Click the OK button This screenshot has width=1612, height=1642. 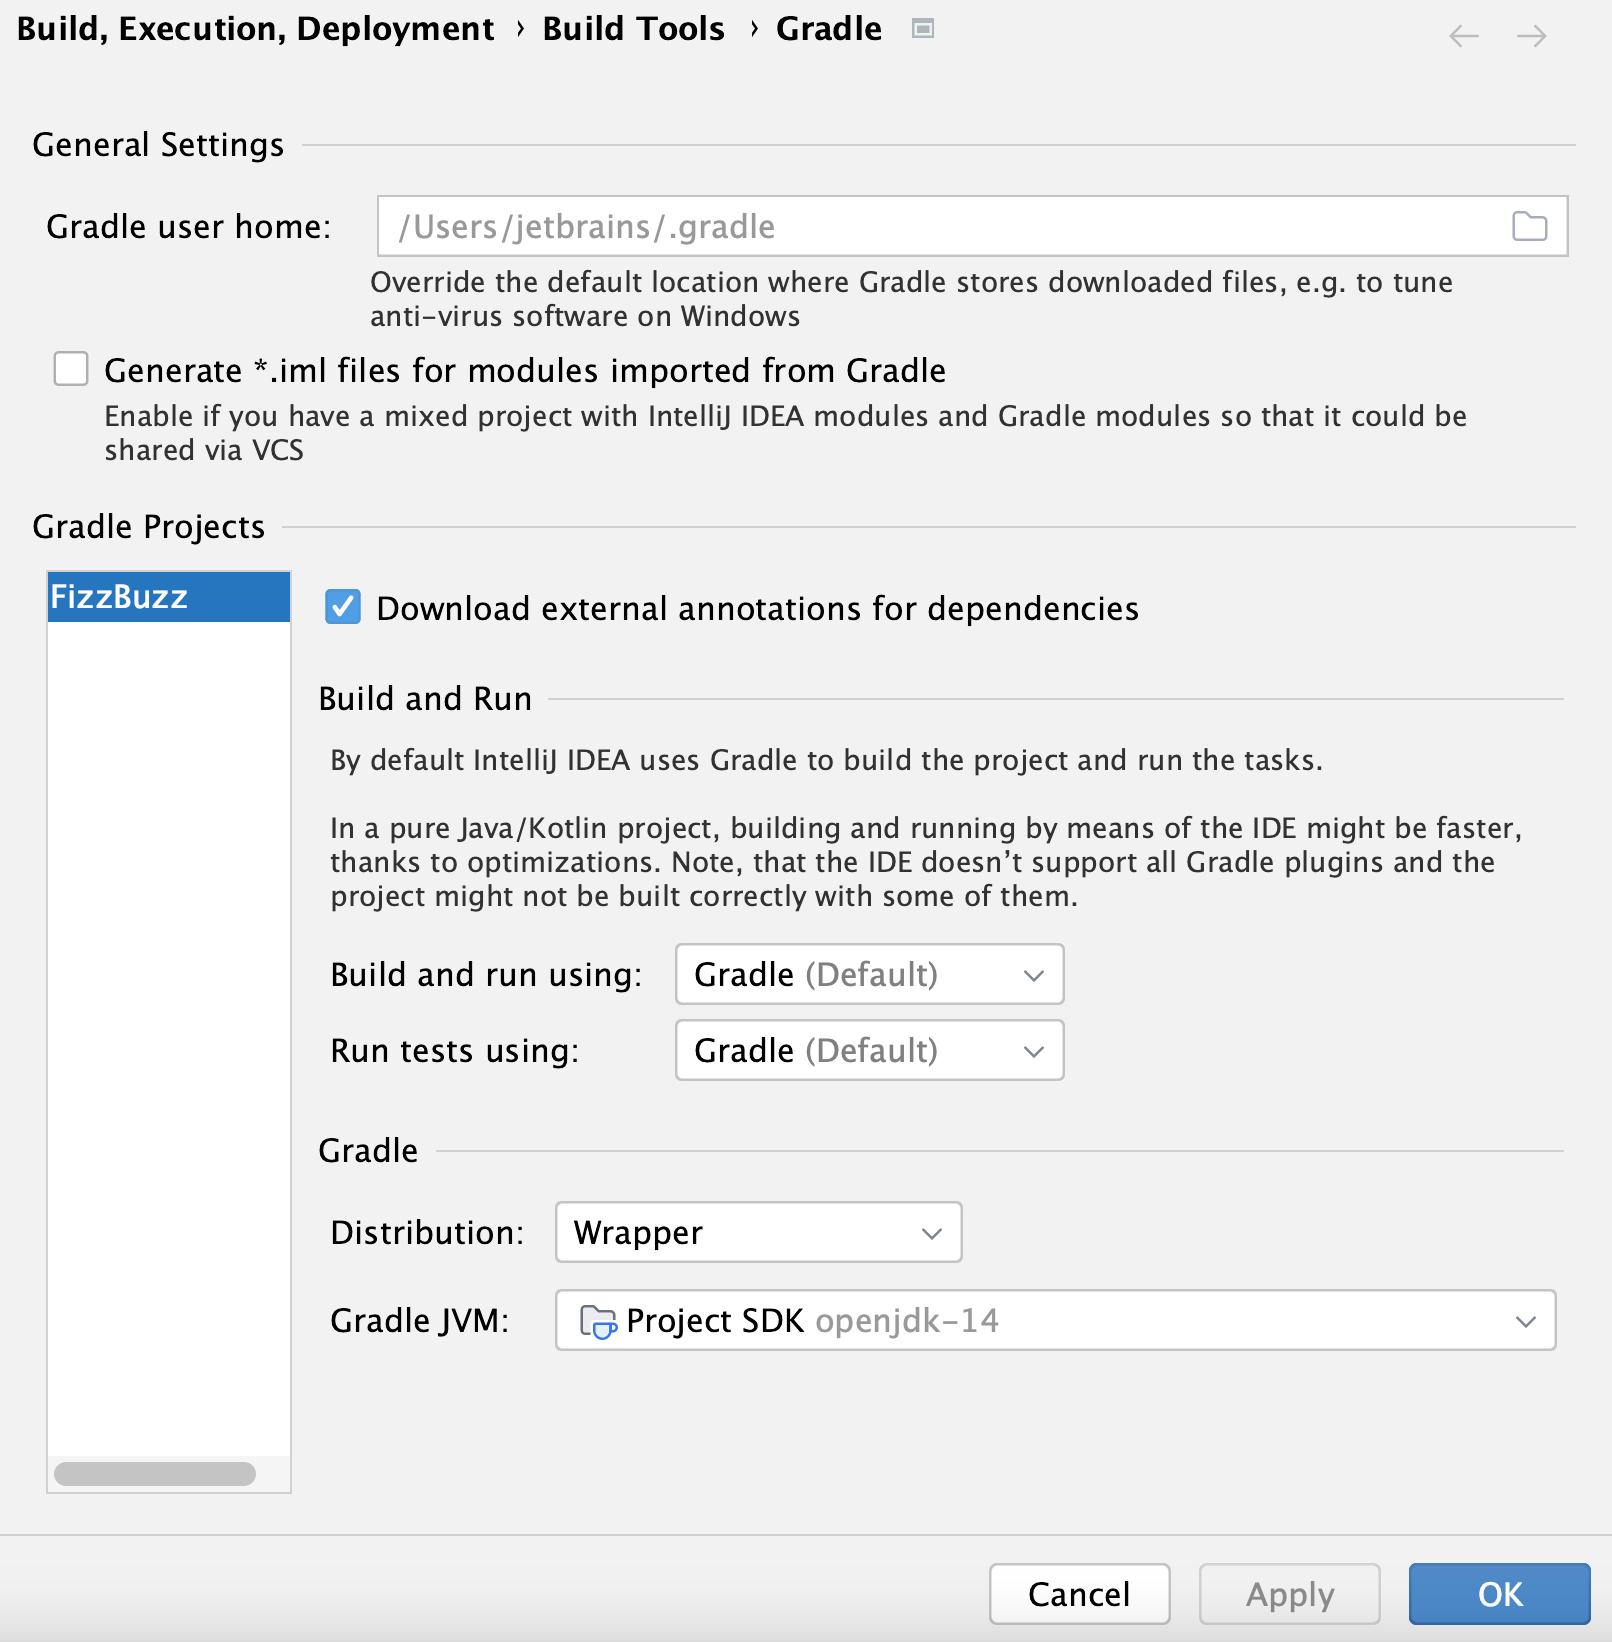click(x=1499, y=1594)
